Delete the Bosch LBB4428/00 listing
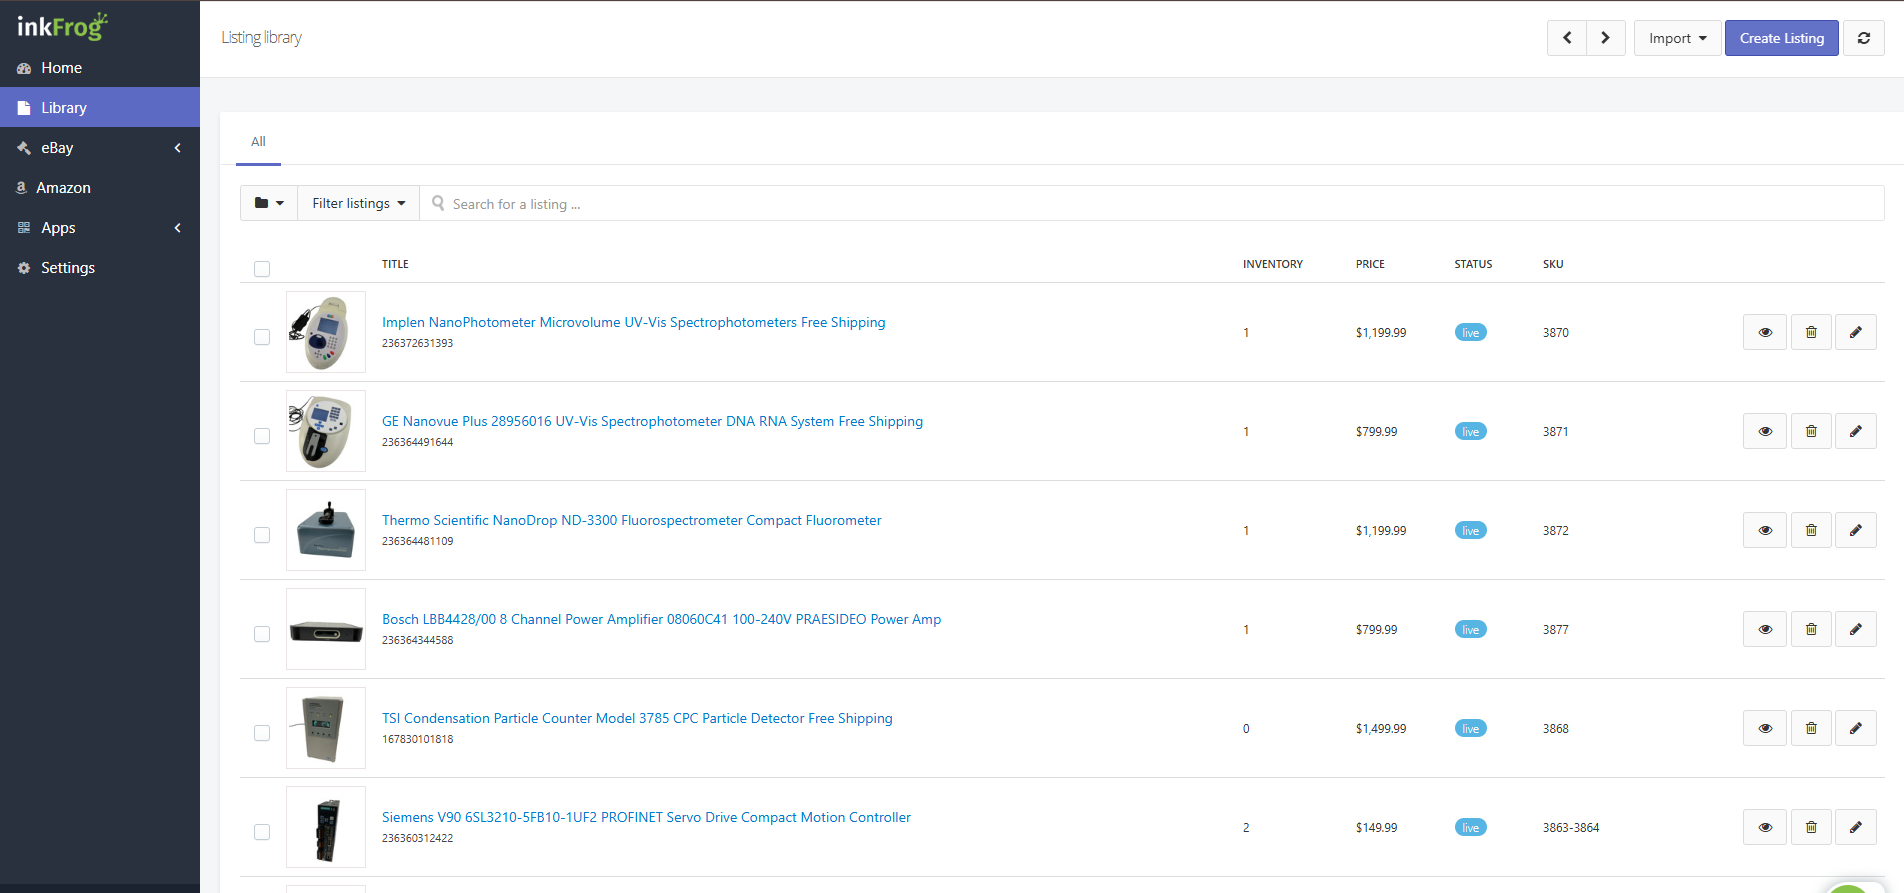This screenshot has height=893, width=1904. click(1811, 629)
